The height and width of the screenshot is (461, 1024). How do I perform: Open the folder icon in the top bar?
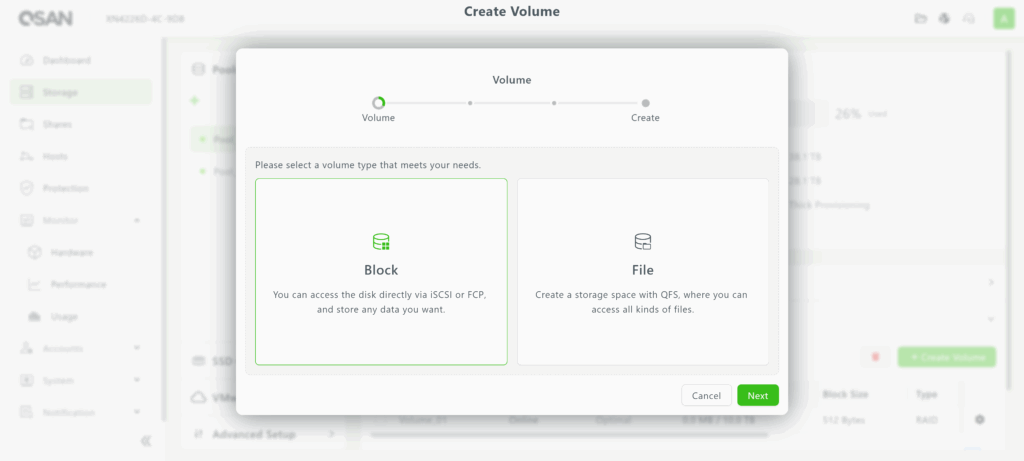coord(920,18)
